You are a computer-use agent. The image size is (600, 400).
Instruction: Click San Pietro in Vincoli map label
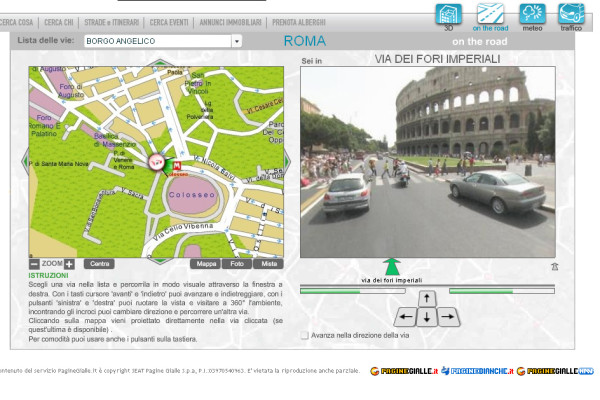197,83
